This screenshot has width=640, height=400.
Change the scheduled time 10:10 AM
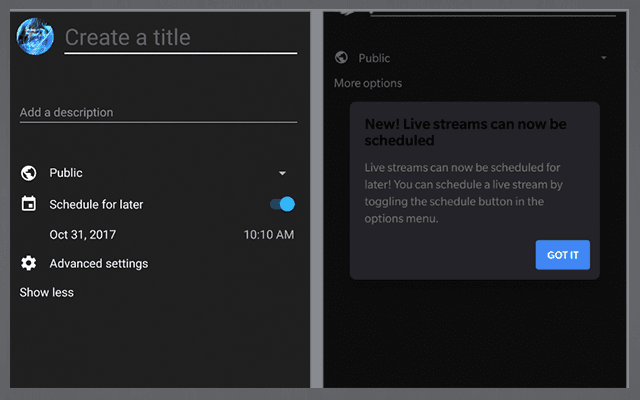point(269,235)
